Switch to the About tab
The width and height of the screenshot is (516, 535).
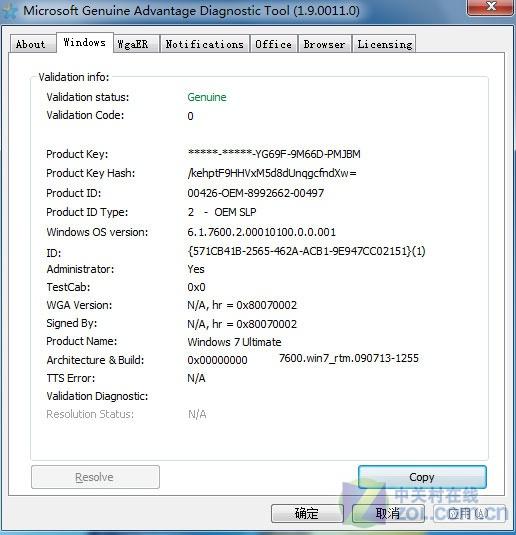tap(33, 44)
